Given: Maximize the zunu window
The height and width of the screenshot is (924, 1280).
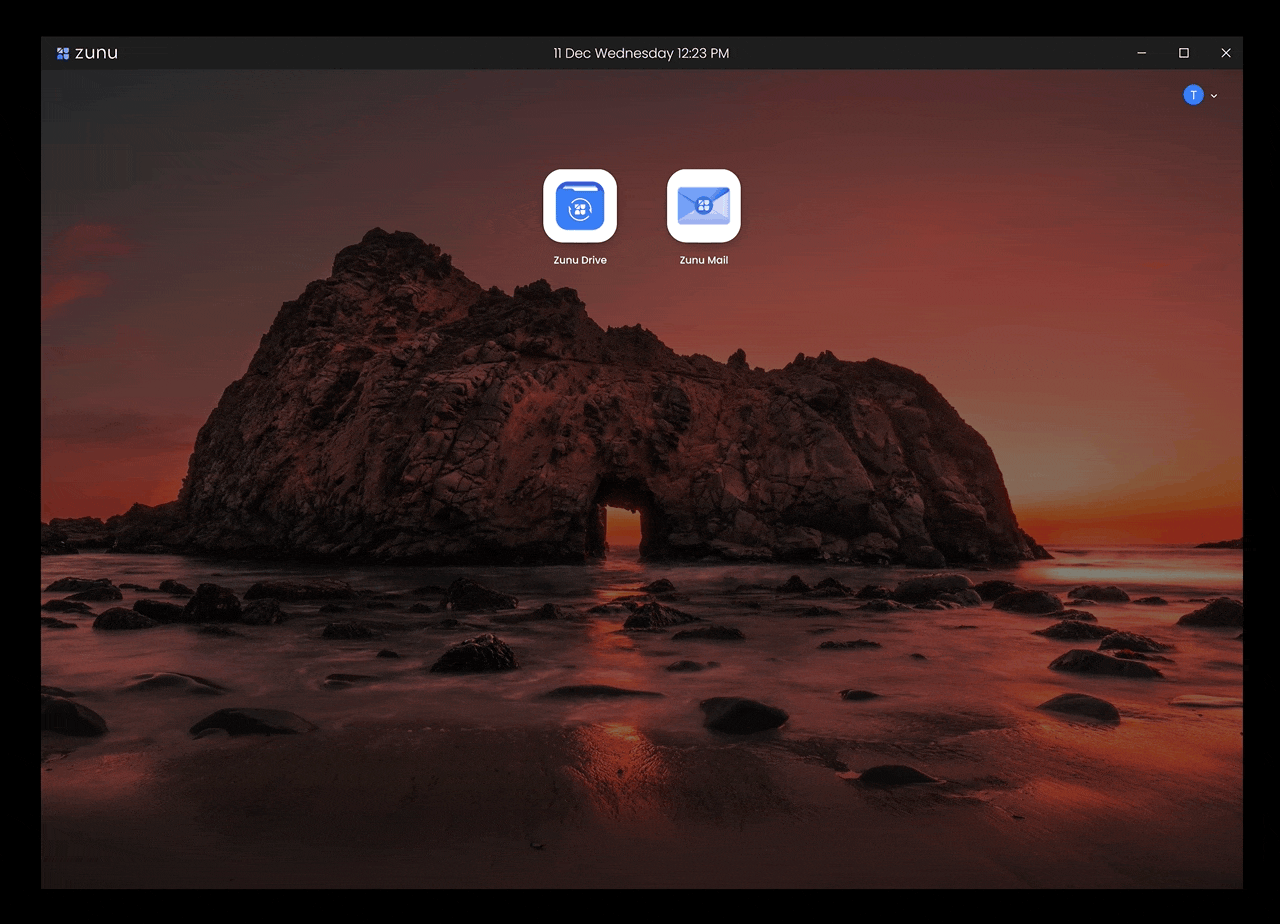Looking at the screenshot, I should [1183, 53].
